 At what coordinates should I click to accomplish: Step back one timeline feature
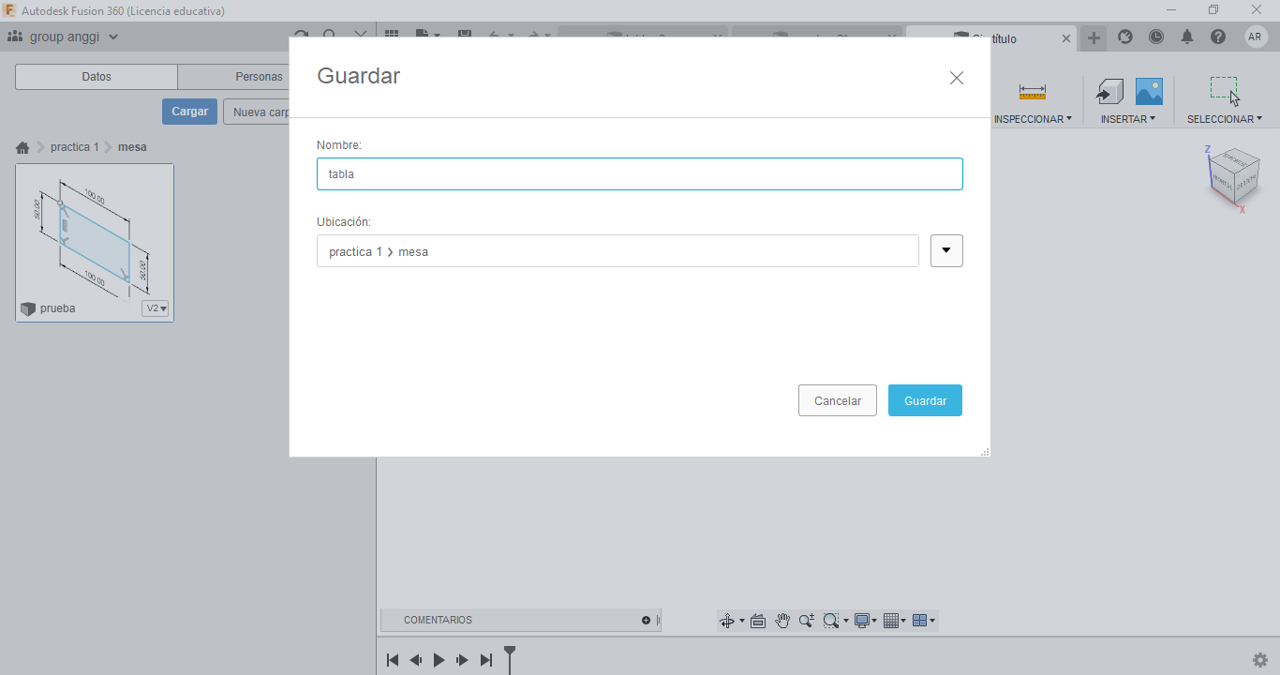[416, 660]
